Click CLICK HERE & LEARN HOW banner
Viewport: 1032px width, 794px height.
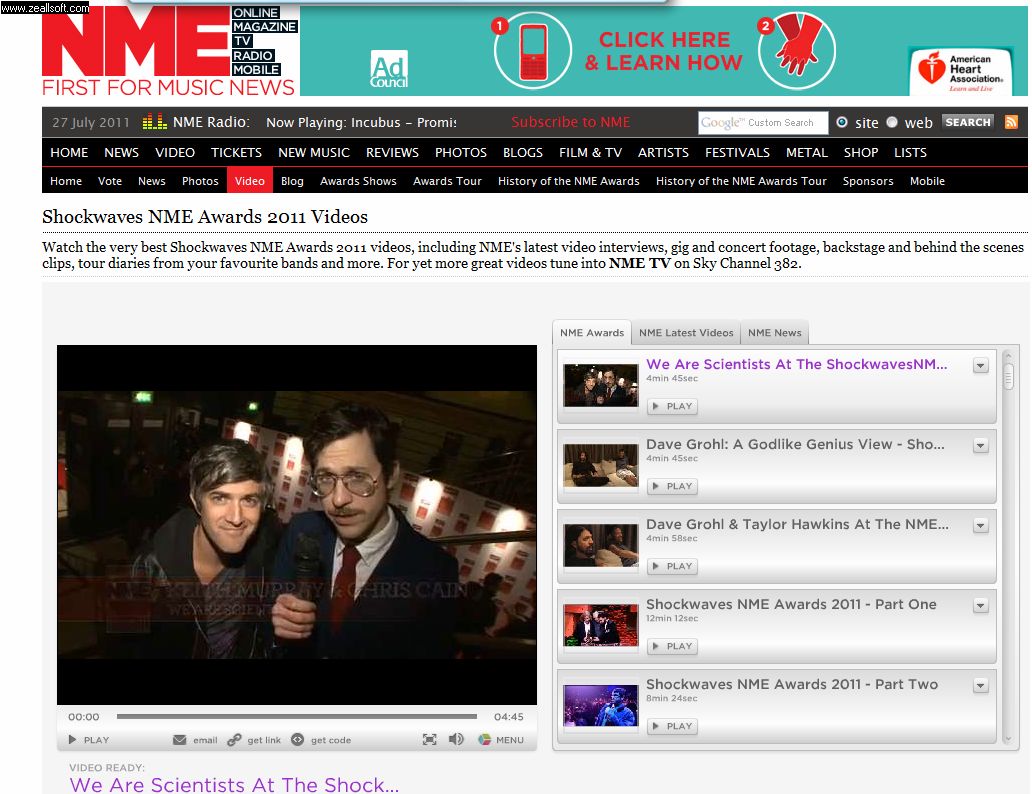tap(663, 51)
